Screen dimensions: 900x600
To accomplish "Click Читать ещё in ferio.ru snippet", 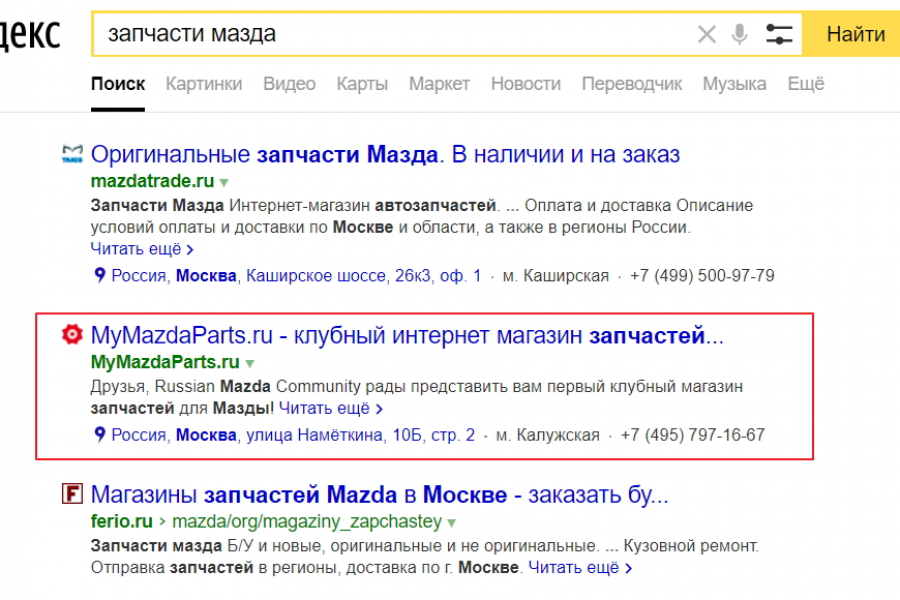I will (580, 568).
